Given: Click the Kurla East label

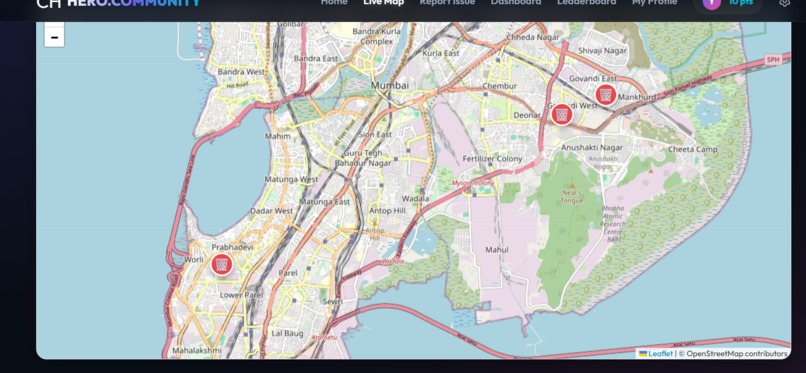Looking at the screenshot, I should pyautogui.click(x=441, y=53).
